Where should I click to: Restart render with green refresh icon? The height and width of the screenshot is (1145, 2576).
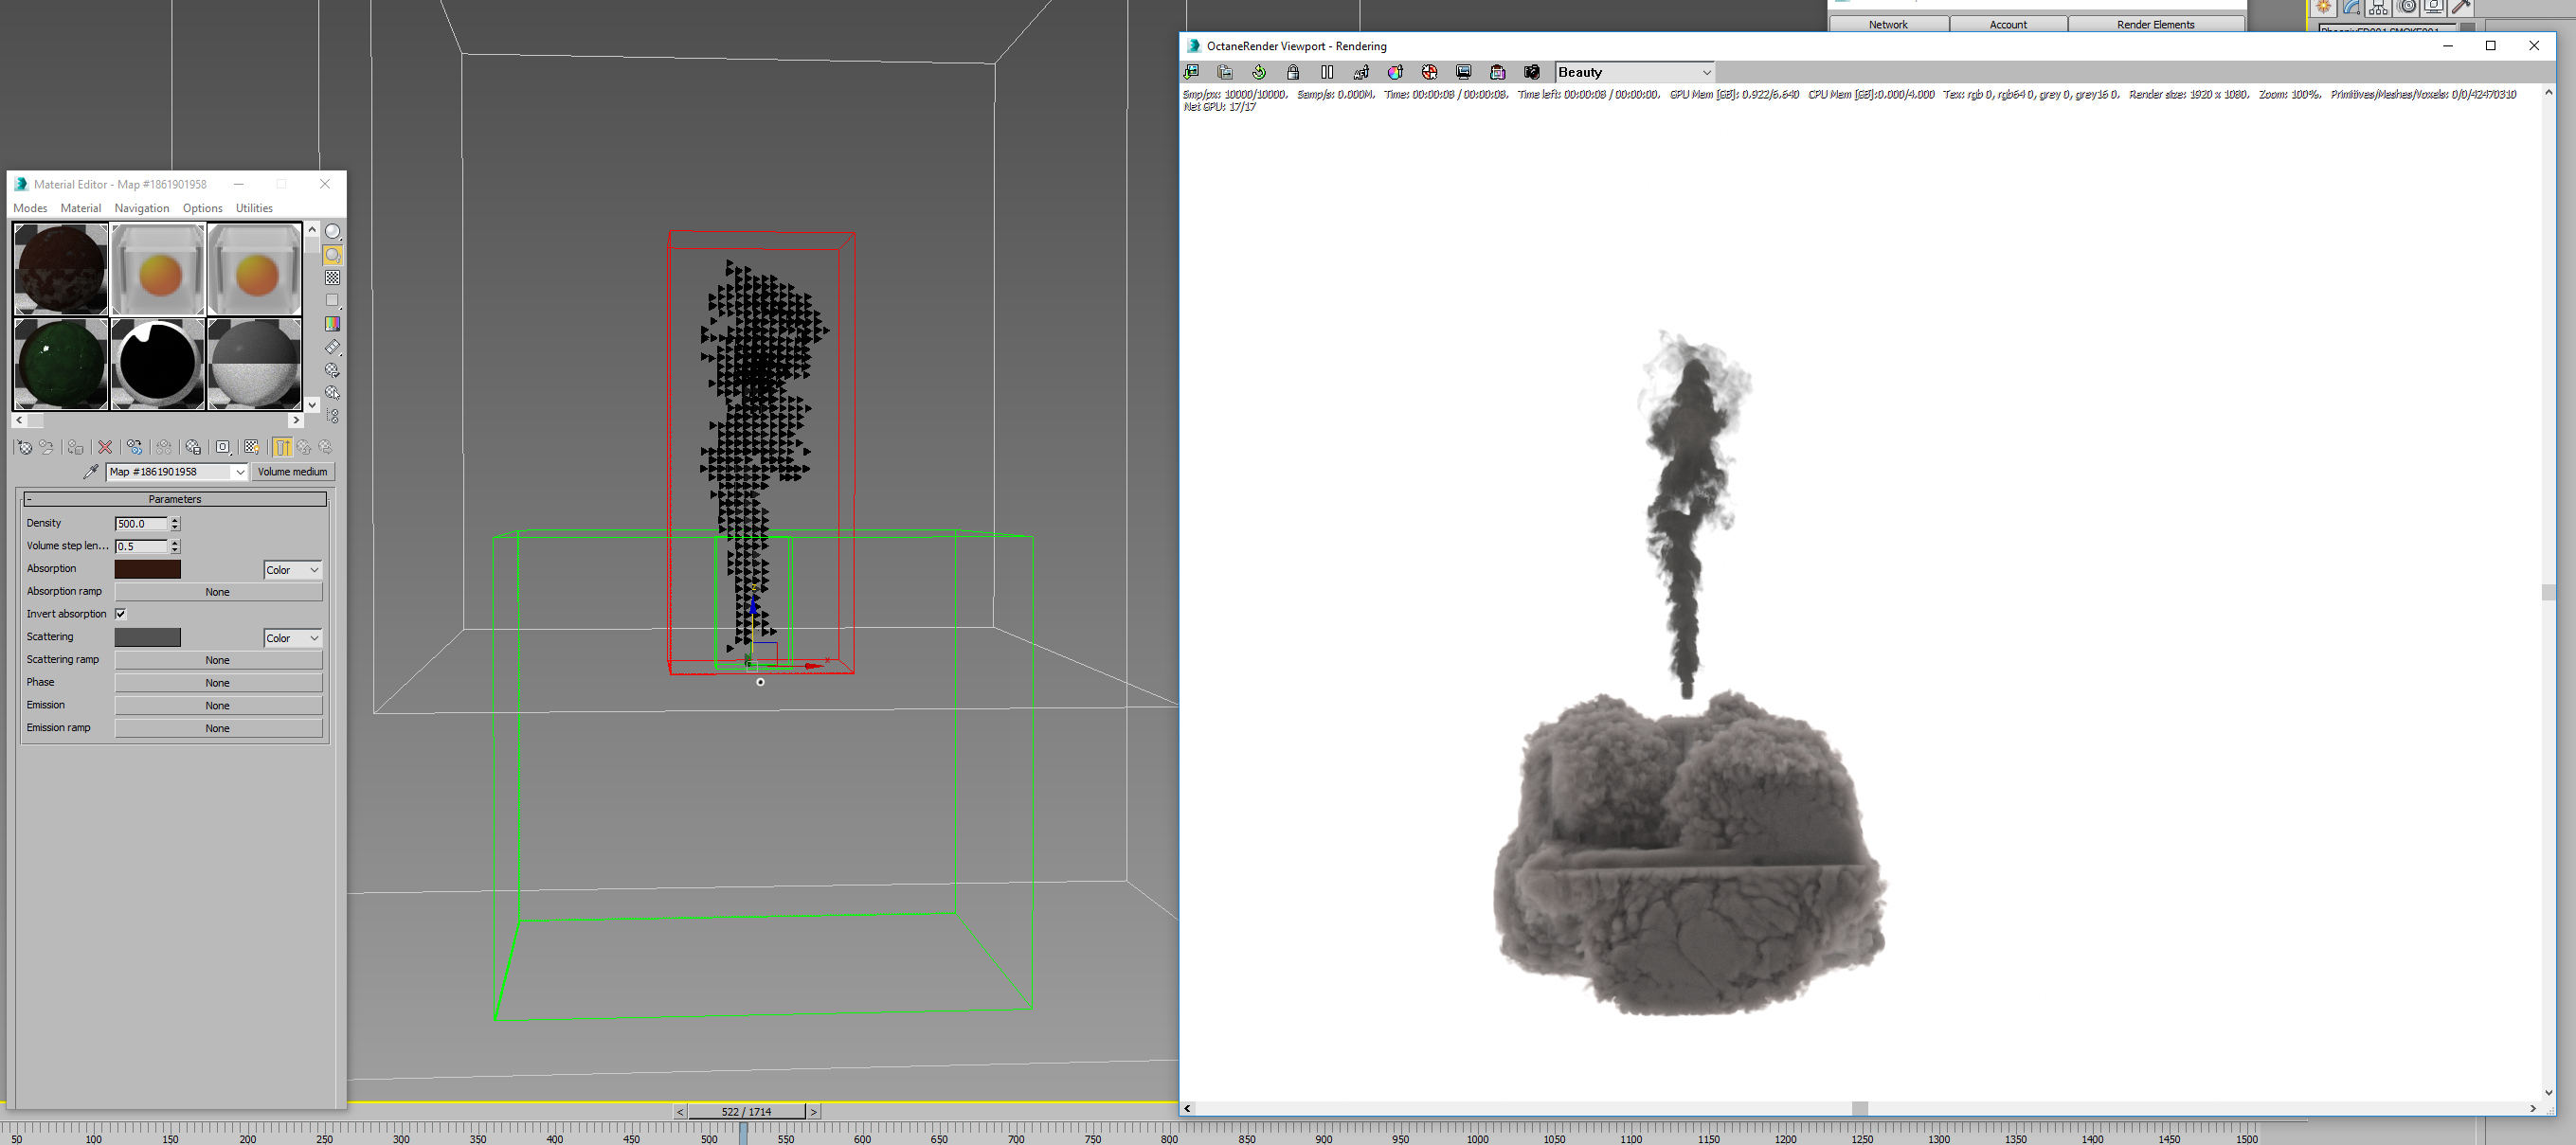[x=1259, y=72]
